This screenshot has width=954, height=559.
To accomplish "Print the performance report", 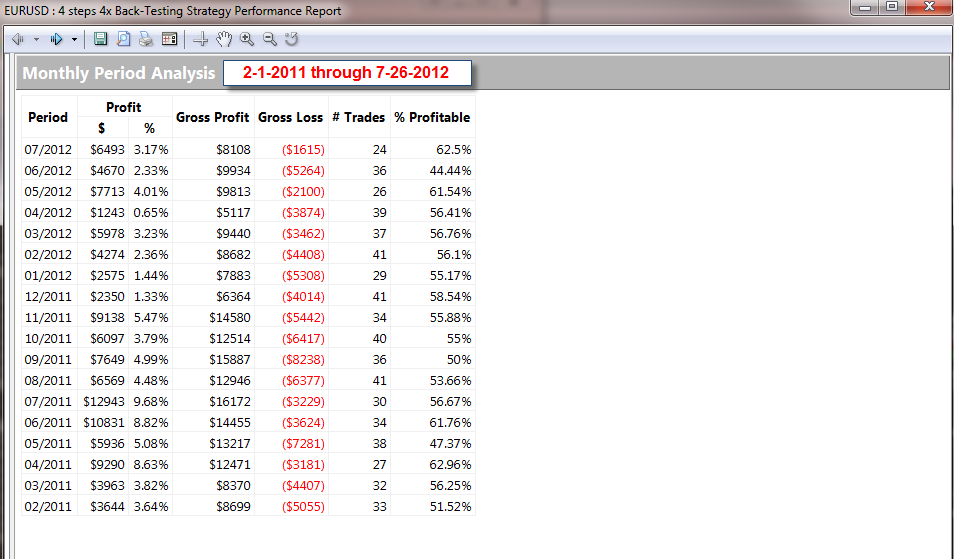I will [146, 39].
